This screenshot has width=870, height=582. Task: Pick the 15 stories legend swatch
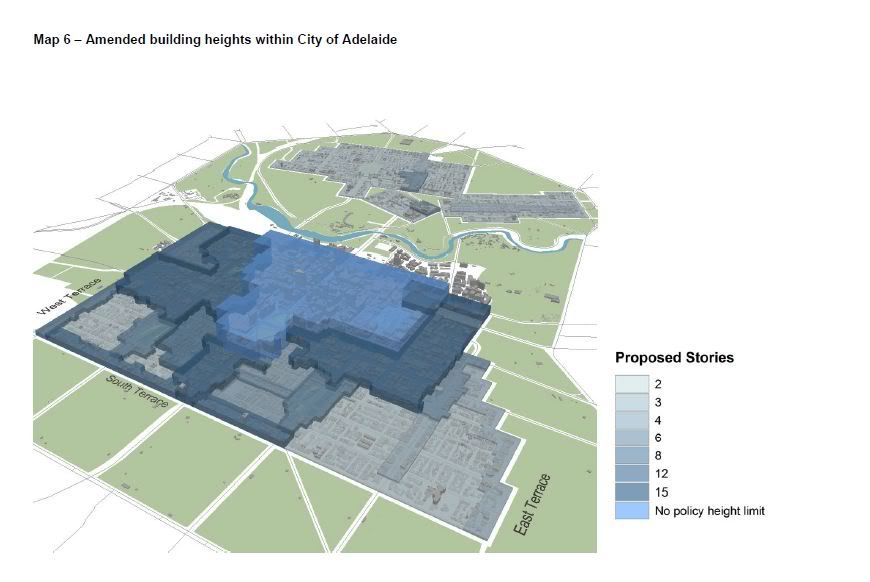click(631, 492)
